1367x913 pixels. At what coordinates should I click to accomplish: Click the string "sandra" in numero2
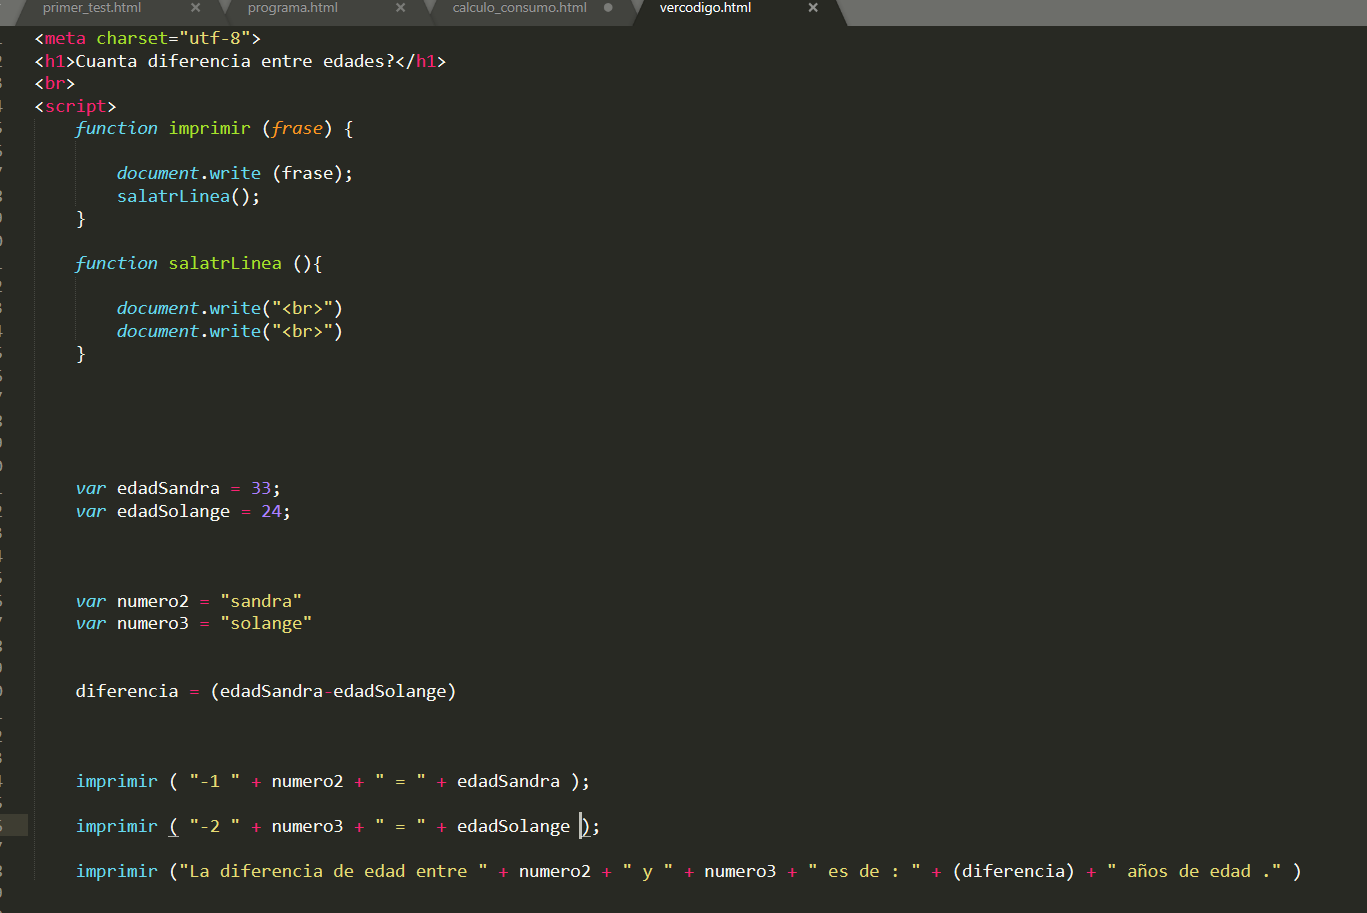click(261, 601)
